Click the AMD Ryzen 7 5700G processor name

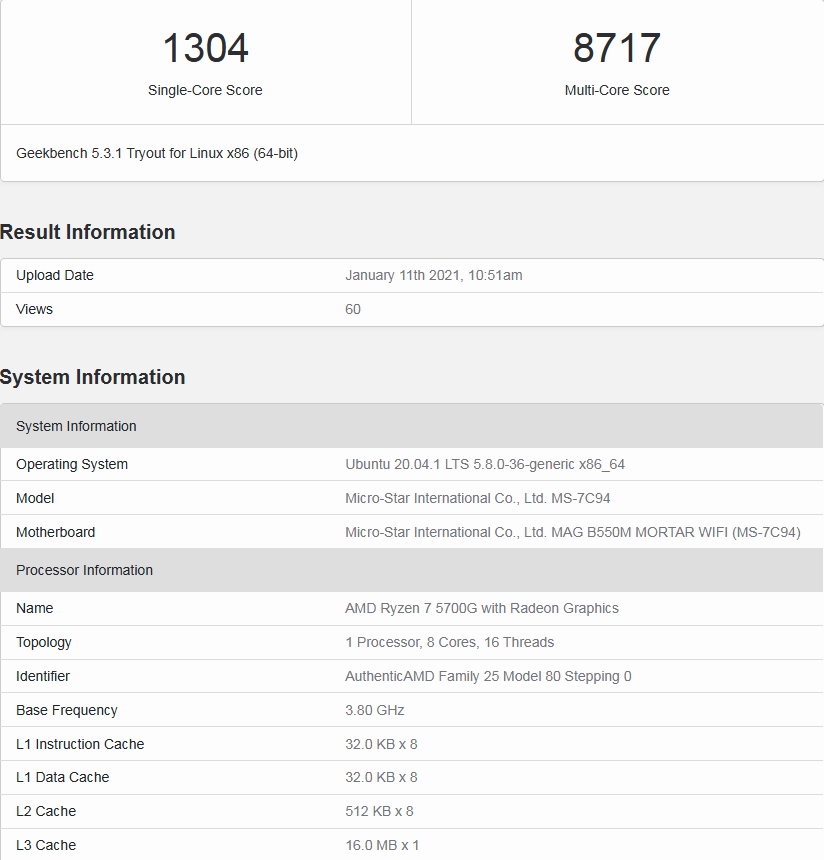(482, 608)
